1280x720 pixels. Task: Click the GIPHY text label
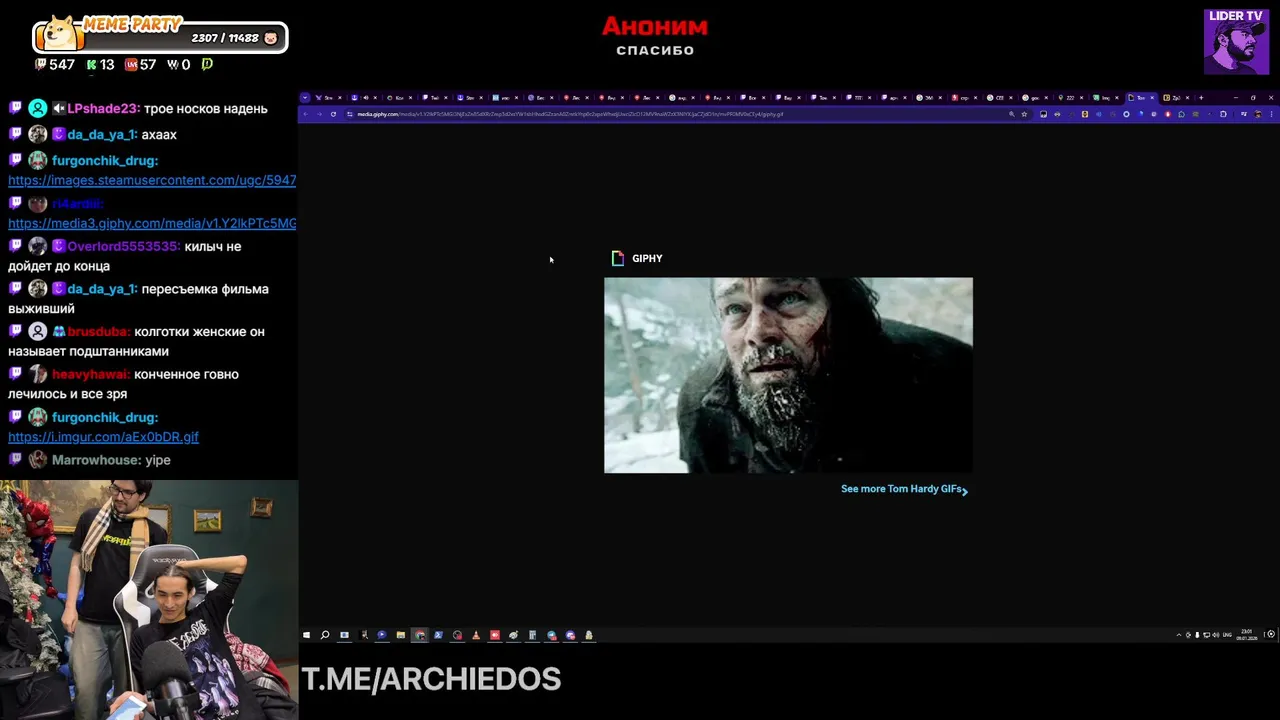point(647,258)
